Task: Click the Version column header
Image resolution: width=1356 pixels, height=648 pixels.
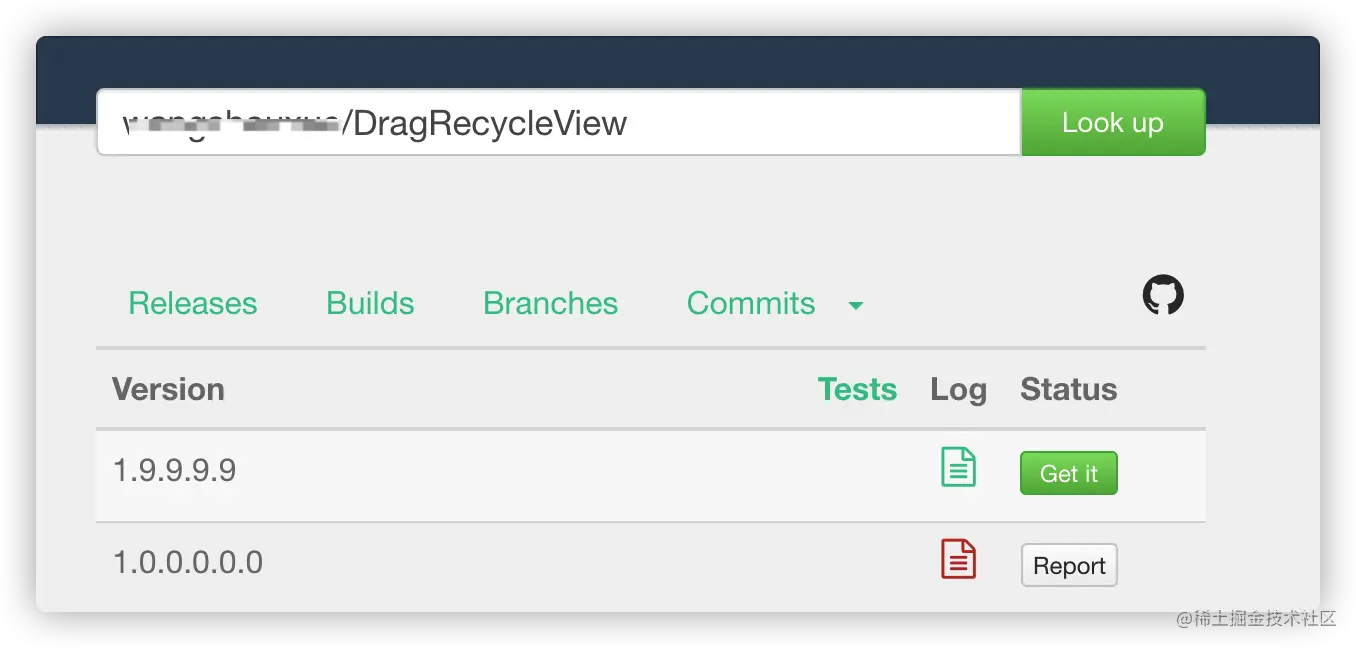Action: [x=168, y=389]
